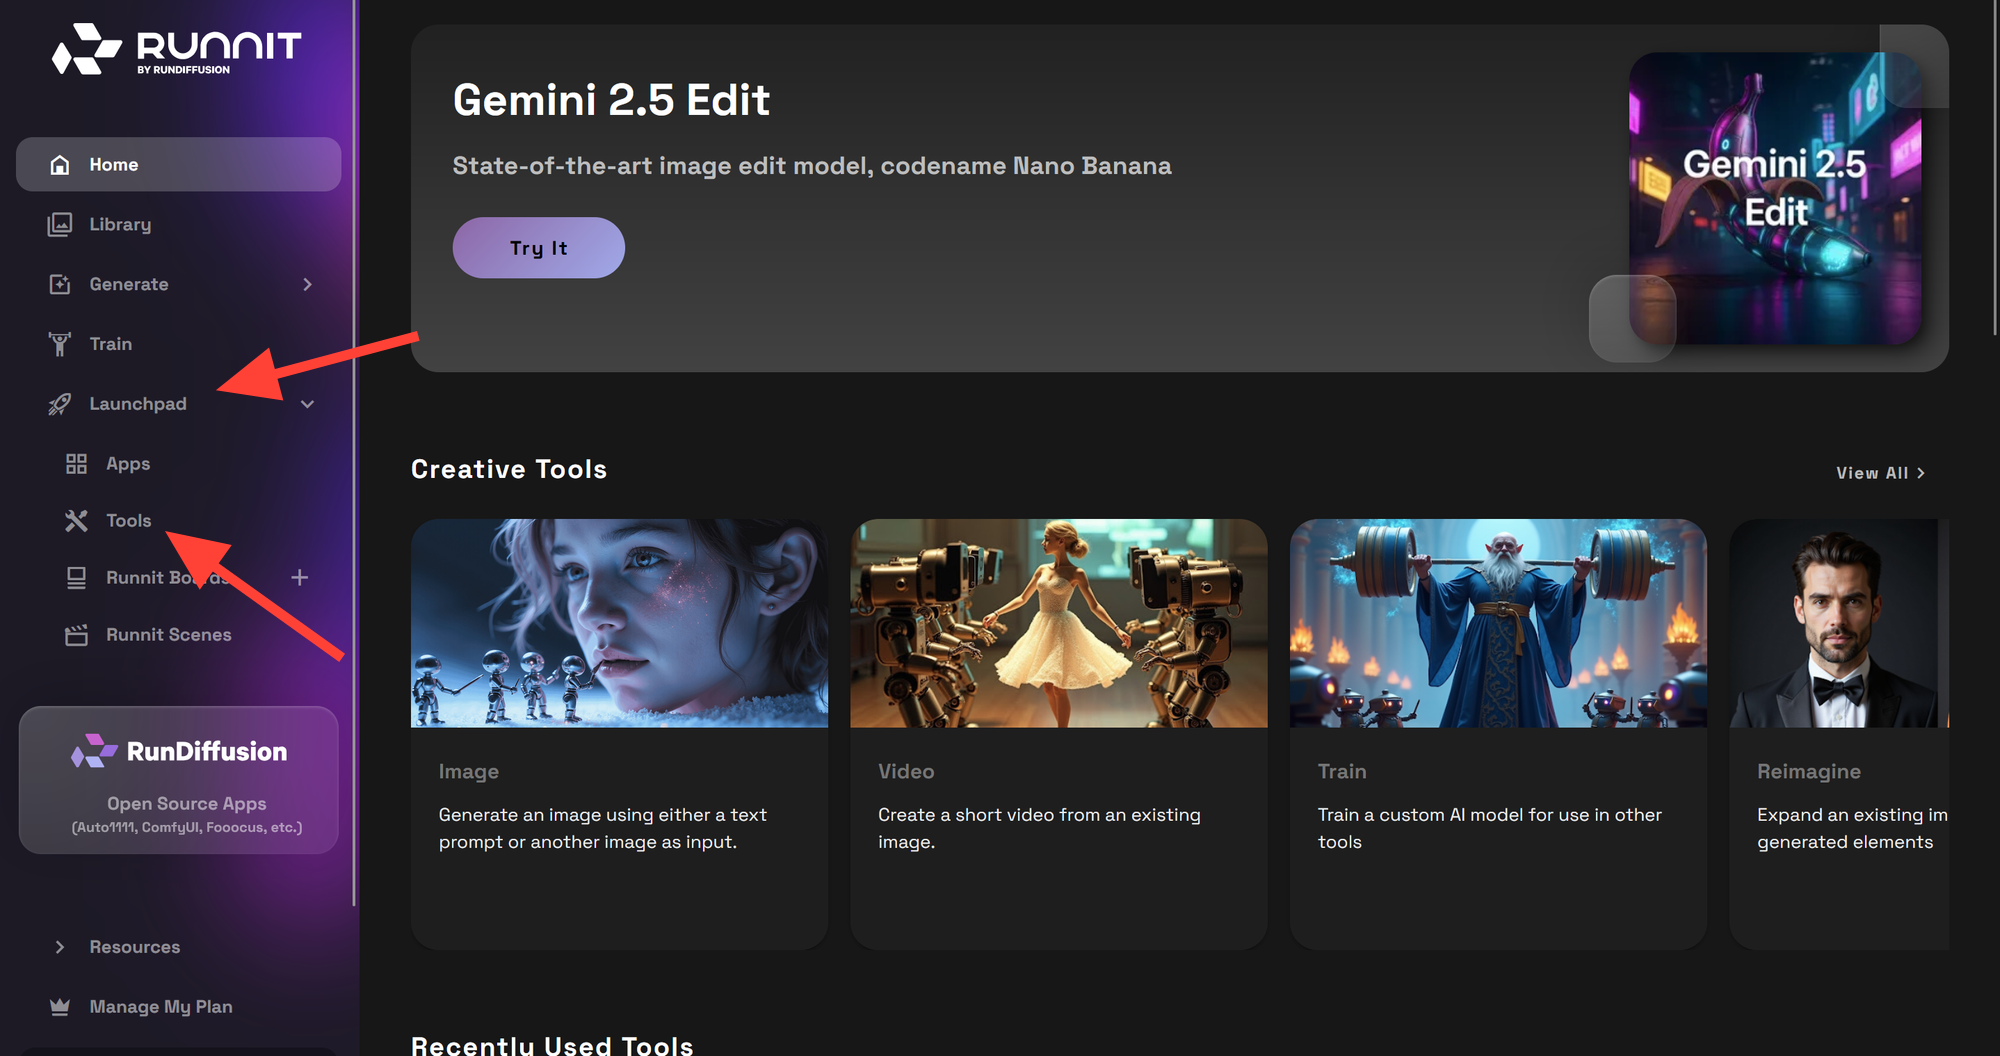2000x1056 pixels.
Task: Expand the Resources section
Action: click(60, 946)
